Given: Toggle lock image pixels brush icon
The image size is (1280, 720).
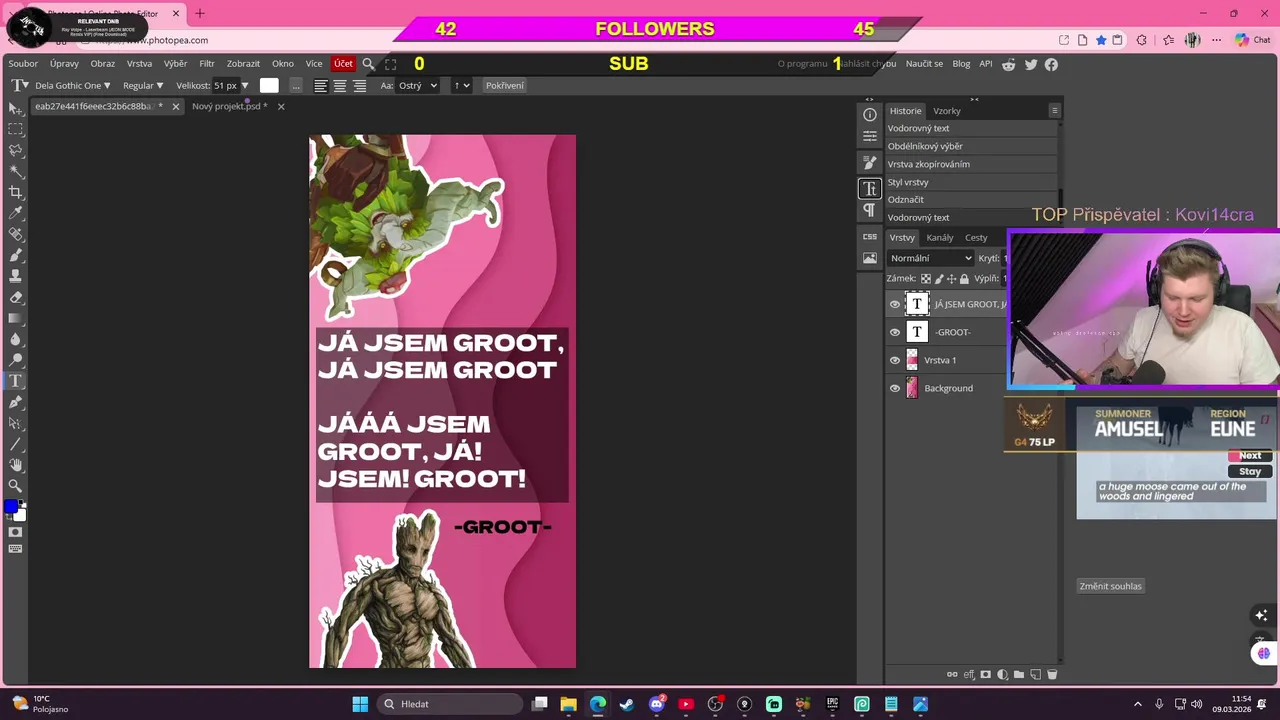Looking at the screenshot, I should (x=939, y=279).
